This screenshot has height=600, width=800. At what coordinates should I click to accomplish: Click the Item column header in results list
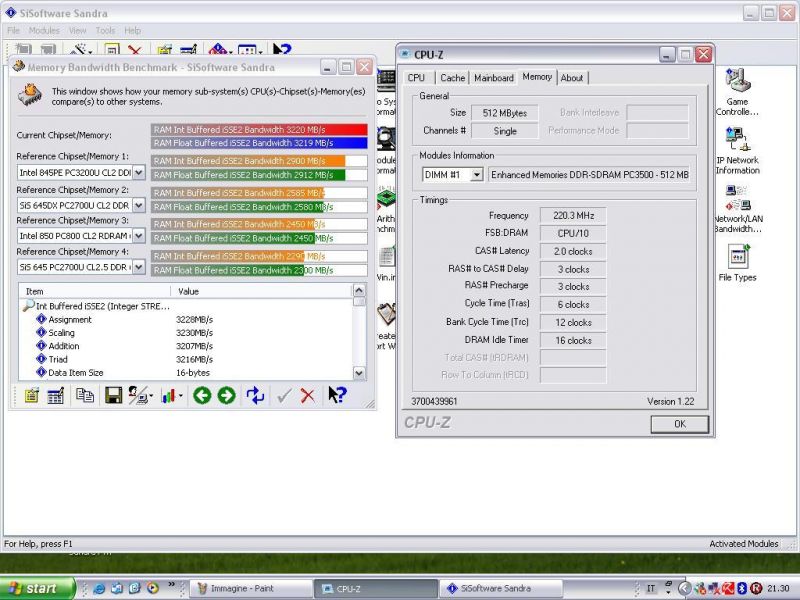click(x=94, y=291)
